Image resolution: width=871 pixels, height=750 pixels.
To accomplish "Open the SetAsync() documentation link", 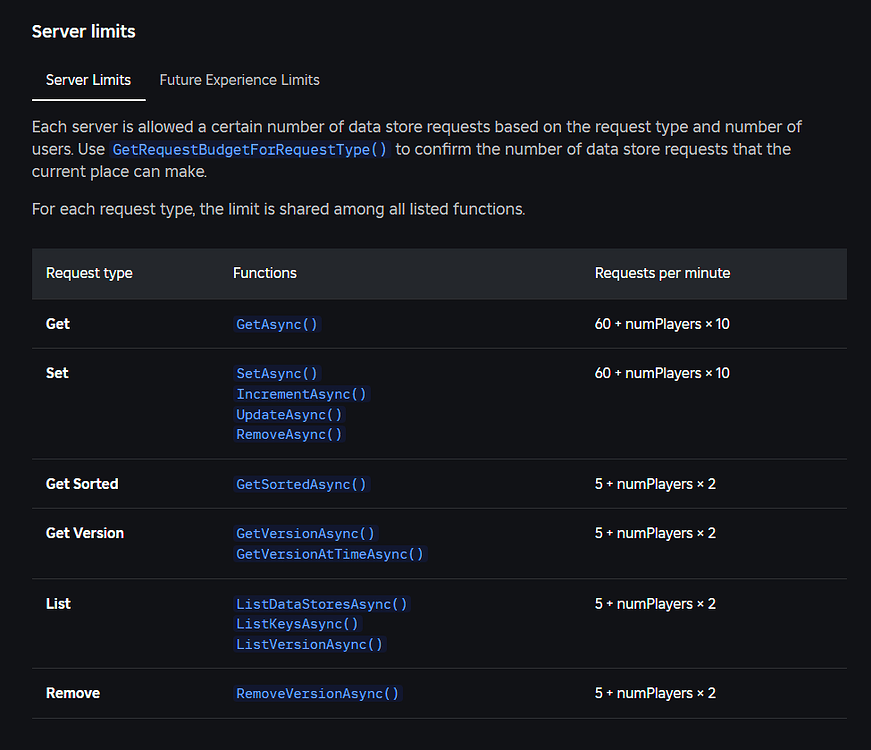I will tap(276, 373).
